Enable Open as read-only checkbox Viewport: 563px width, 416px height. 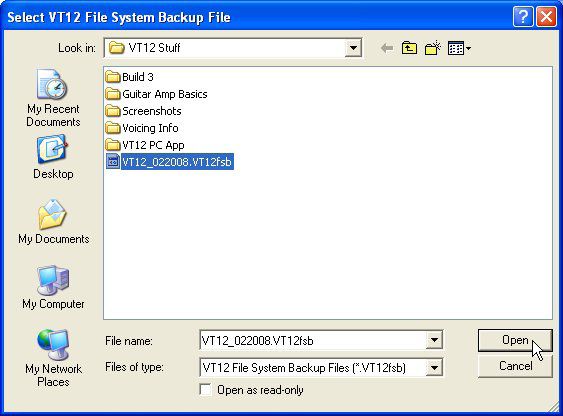point(206,390)
